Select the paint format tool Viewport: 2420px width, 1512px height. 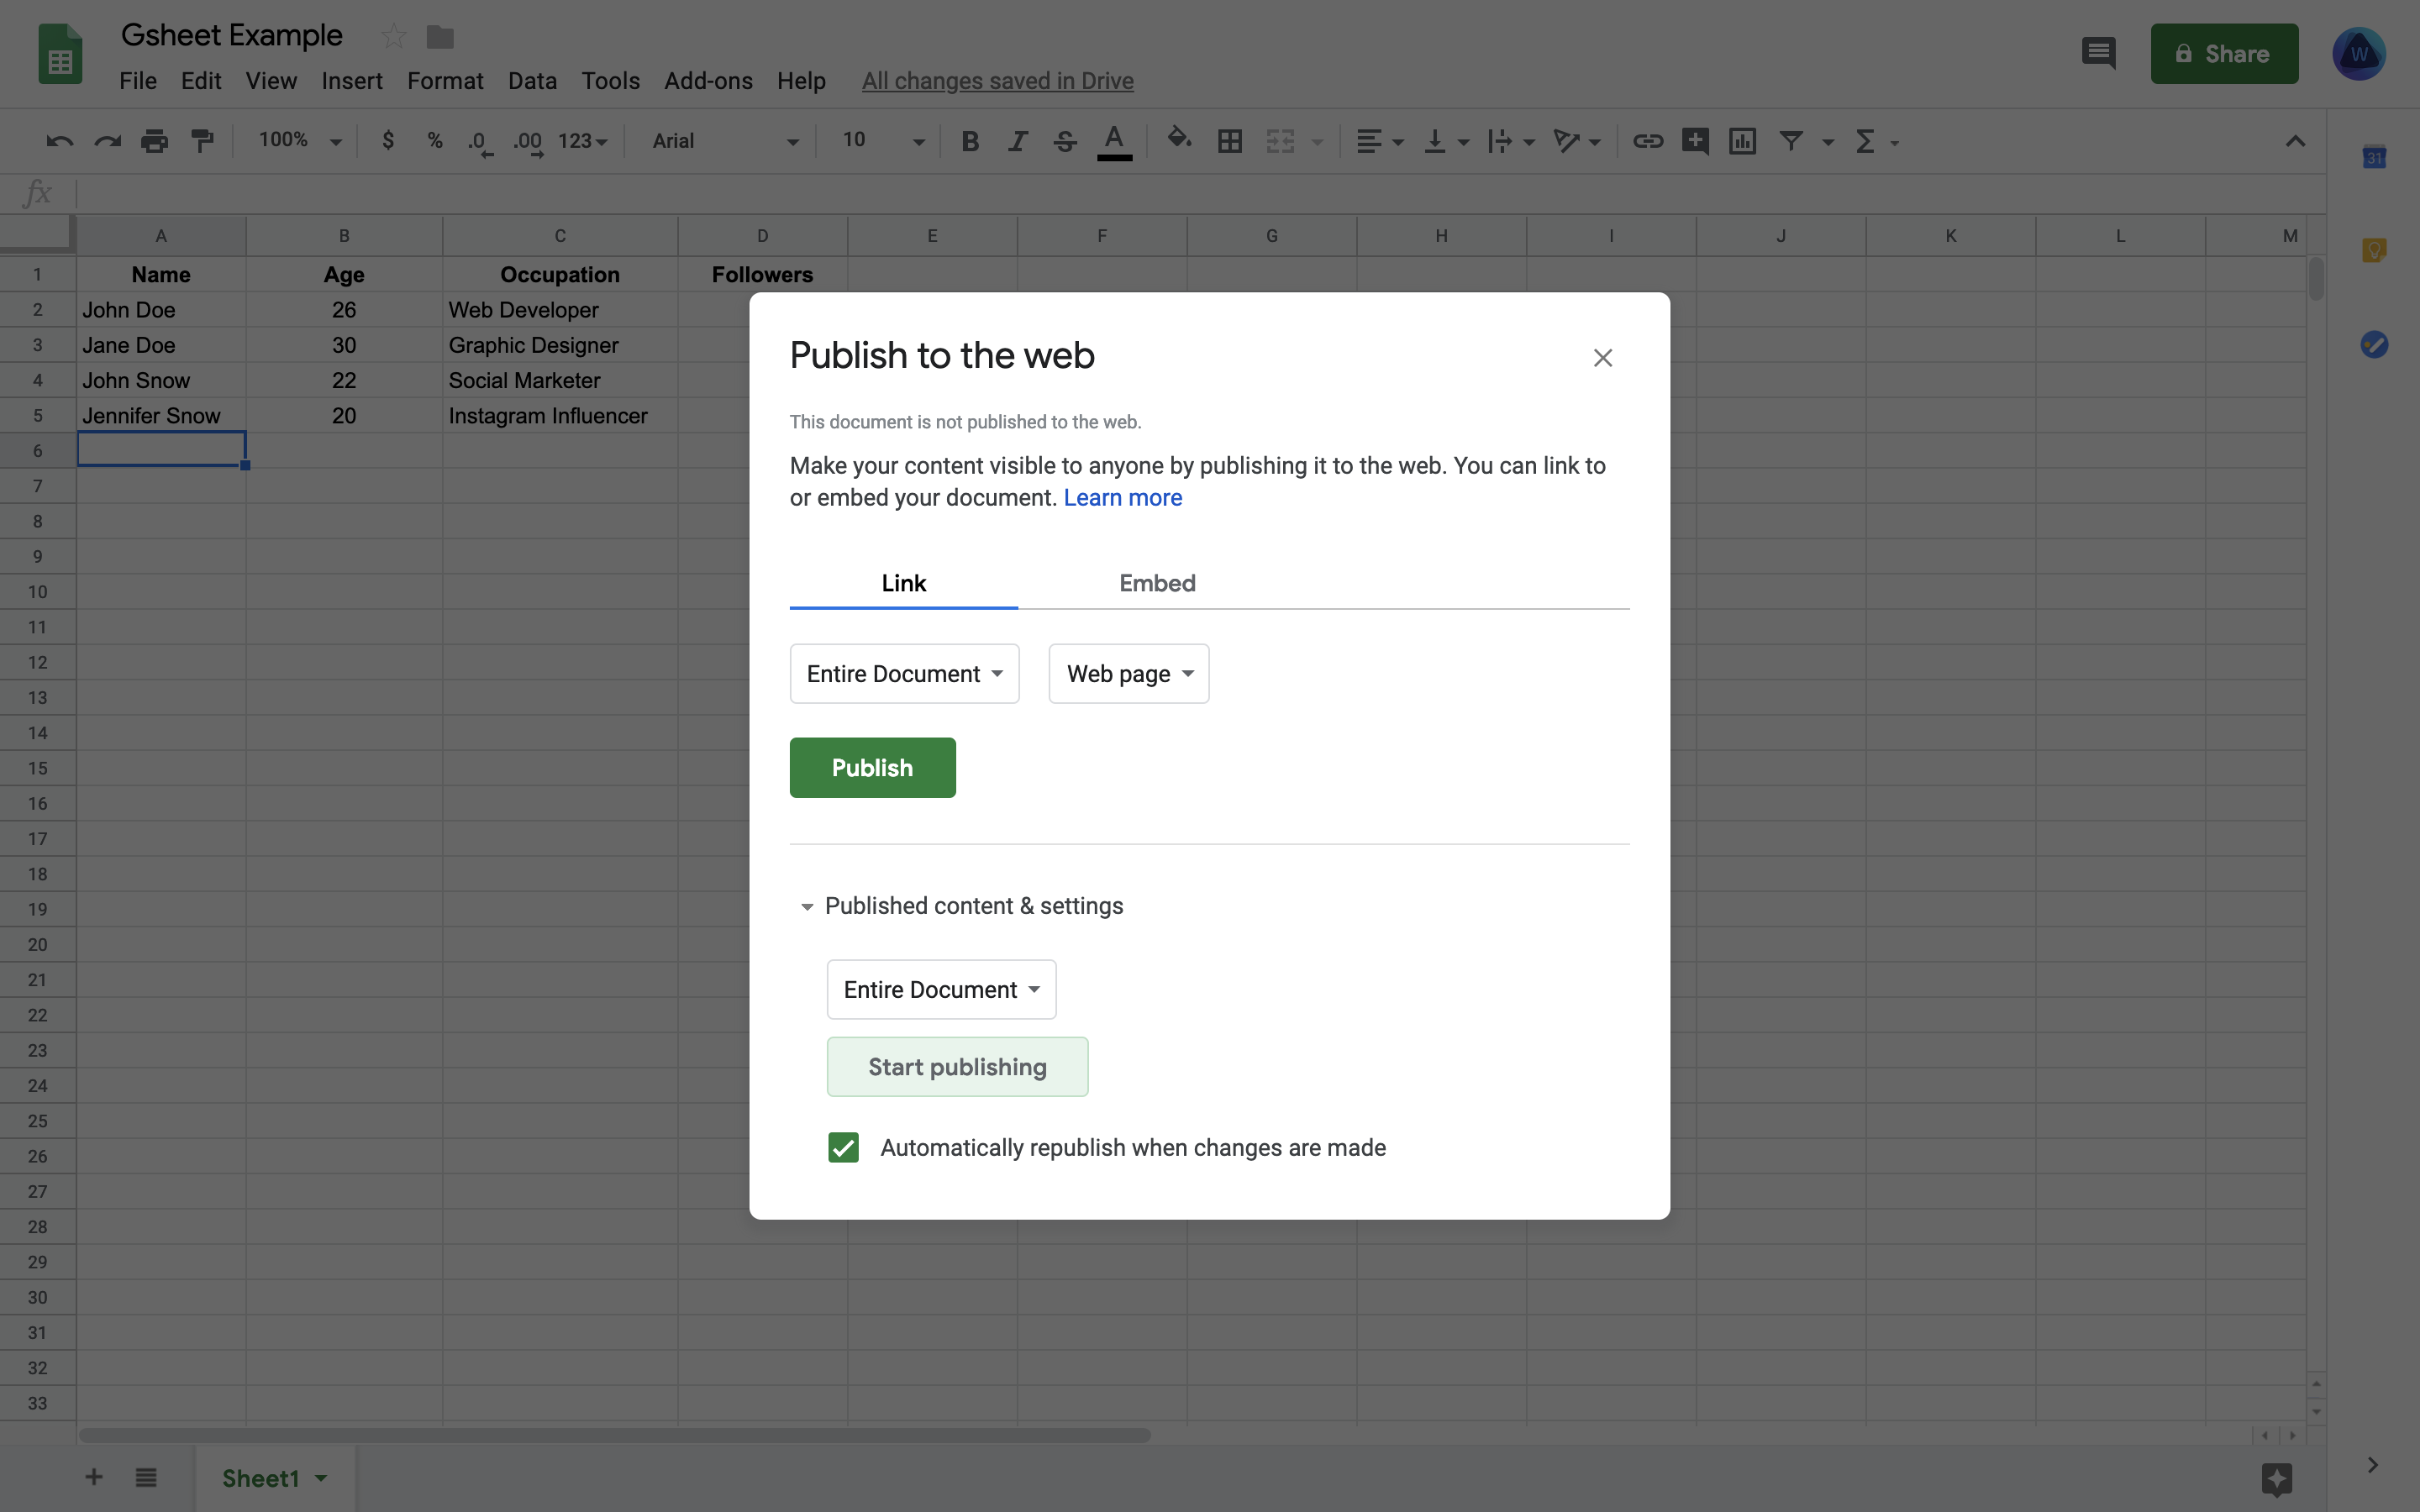pos(202,141)
